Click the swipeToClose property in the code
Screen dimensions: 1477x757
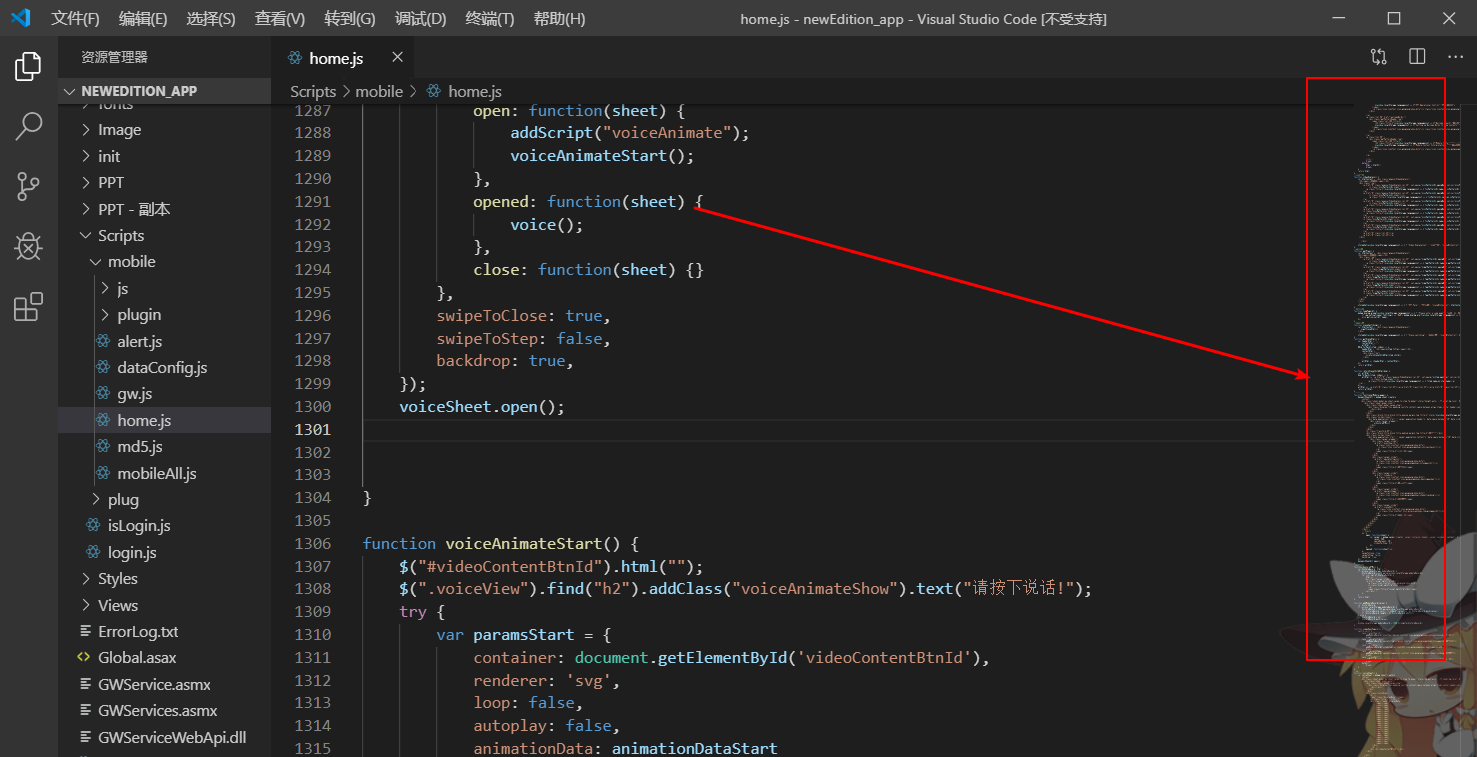coord(491,315)
